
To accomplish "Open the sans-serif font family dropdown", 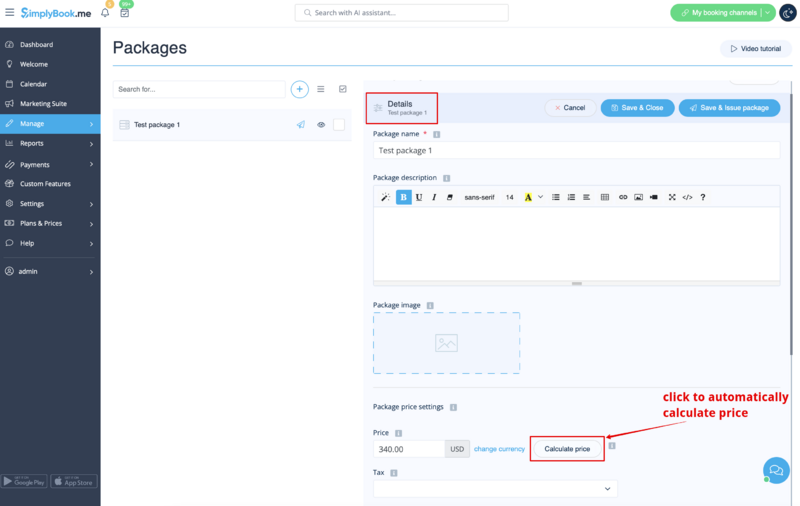I will (480, 197).
